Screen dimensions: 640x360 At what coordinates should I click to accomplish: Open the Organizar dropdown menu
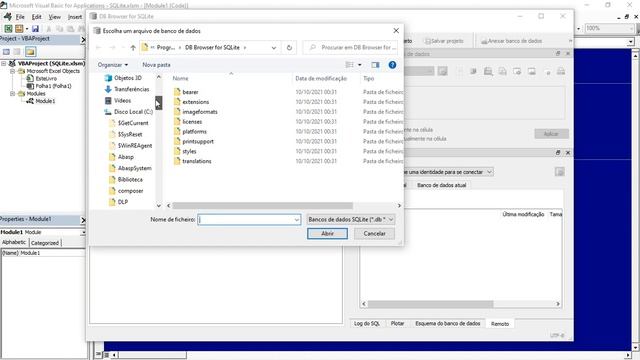tap(113, 65)
